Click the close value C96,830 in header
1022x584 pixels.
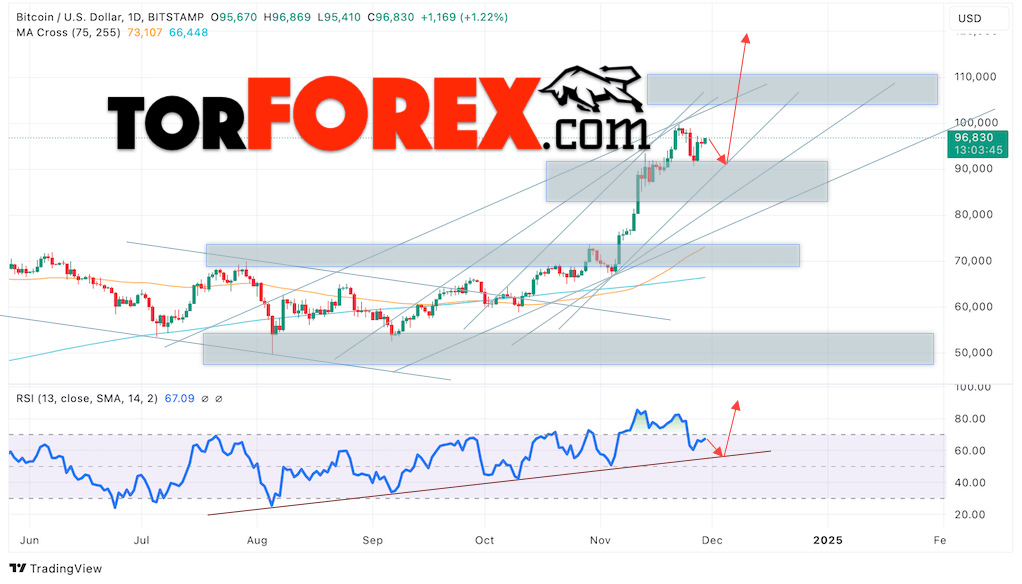tap(390, 17)
